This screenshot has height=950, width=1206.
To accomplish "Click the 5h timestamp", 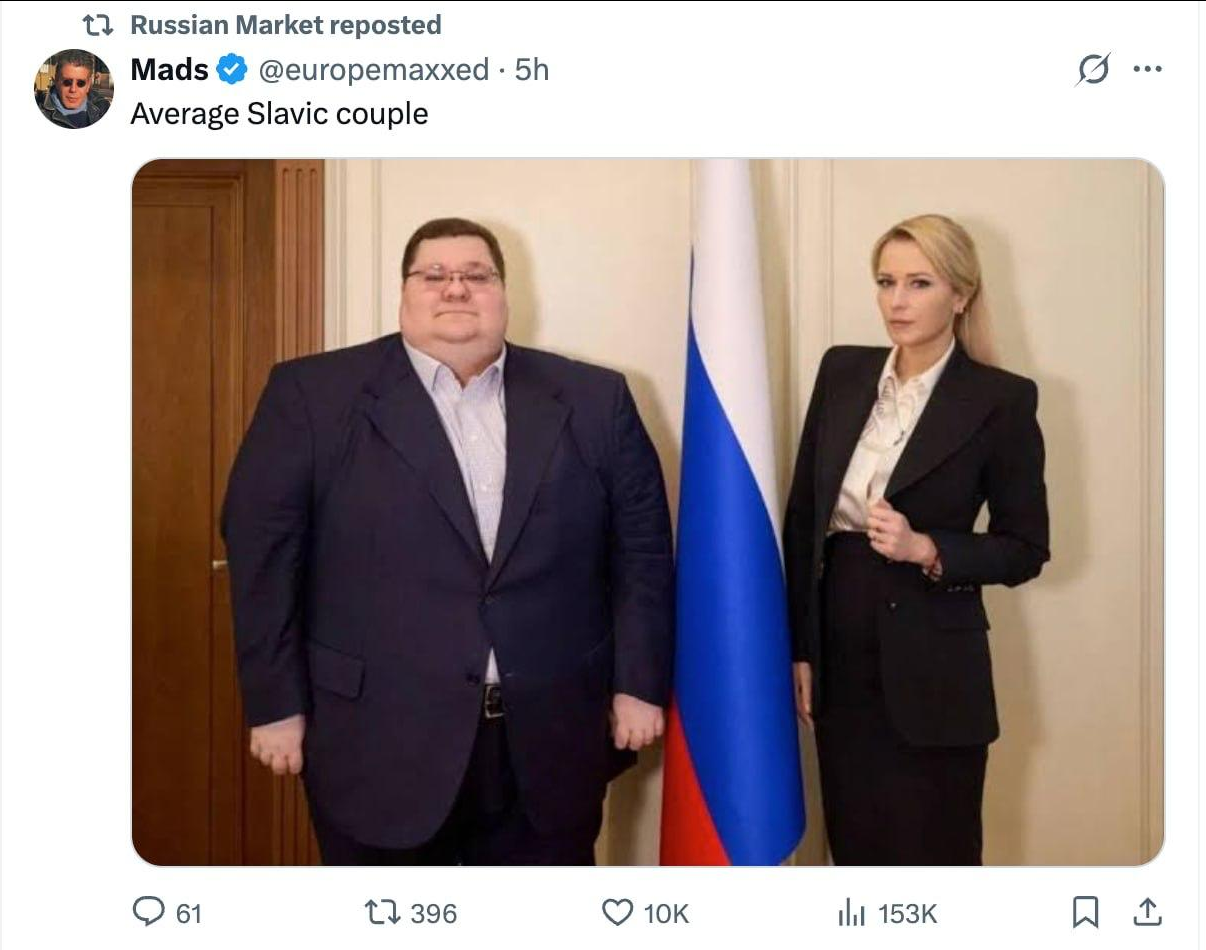I will click(532, 70).
